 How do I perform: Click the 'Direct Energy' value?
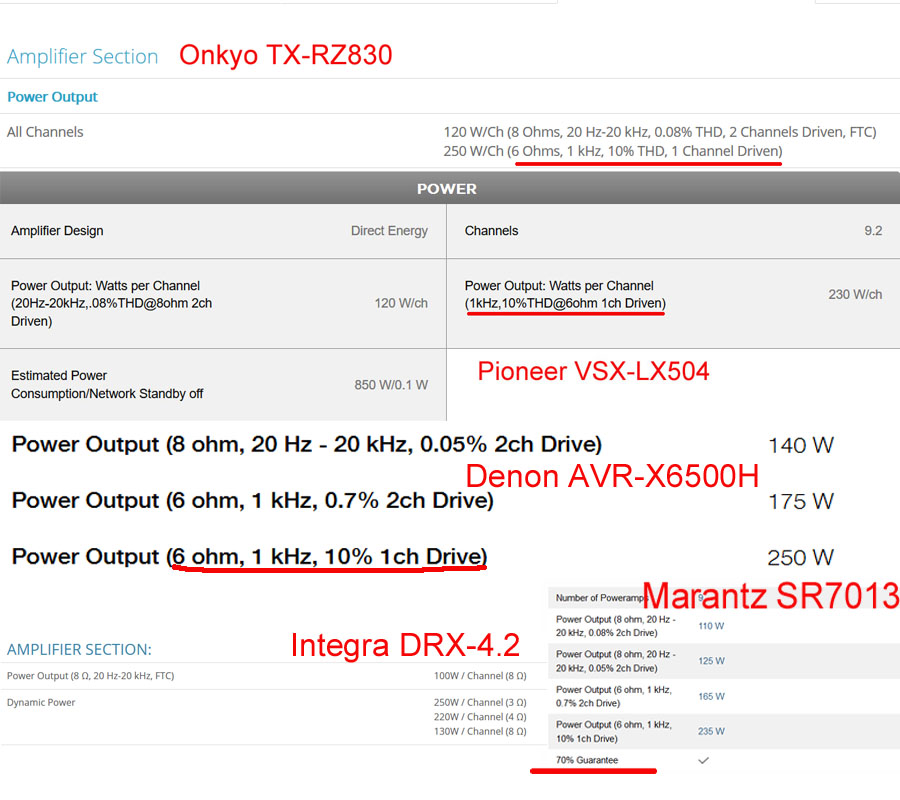click(389, 231)
